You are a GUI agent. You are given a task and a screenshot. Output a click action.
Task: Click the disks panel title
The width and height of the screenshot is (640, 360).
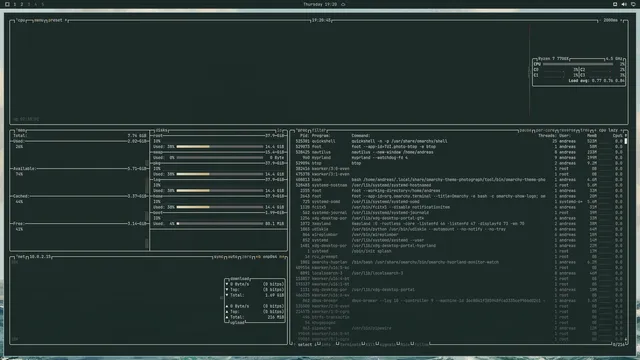[162, 130]
